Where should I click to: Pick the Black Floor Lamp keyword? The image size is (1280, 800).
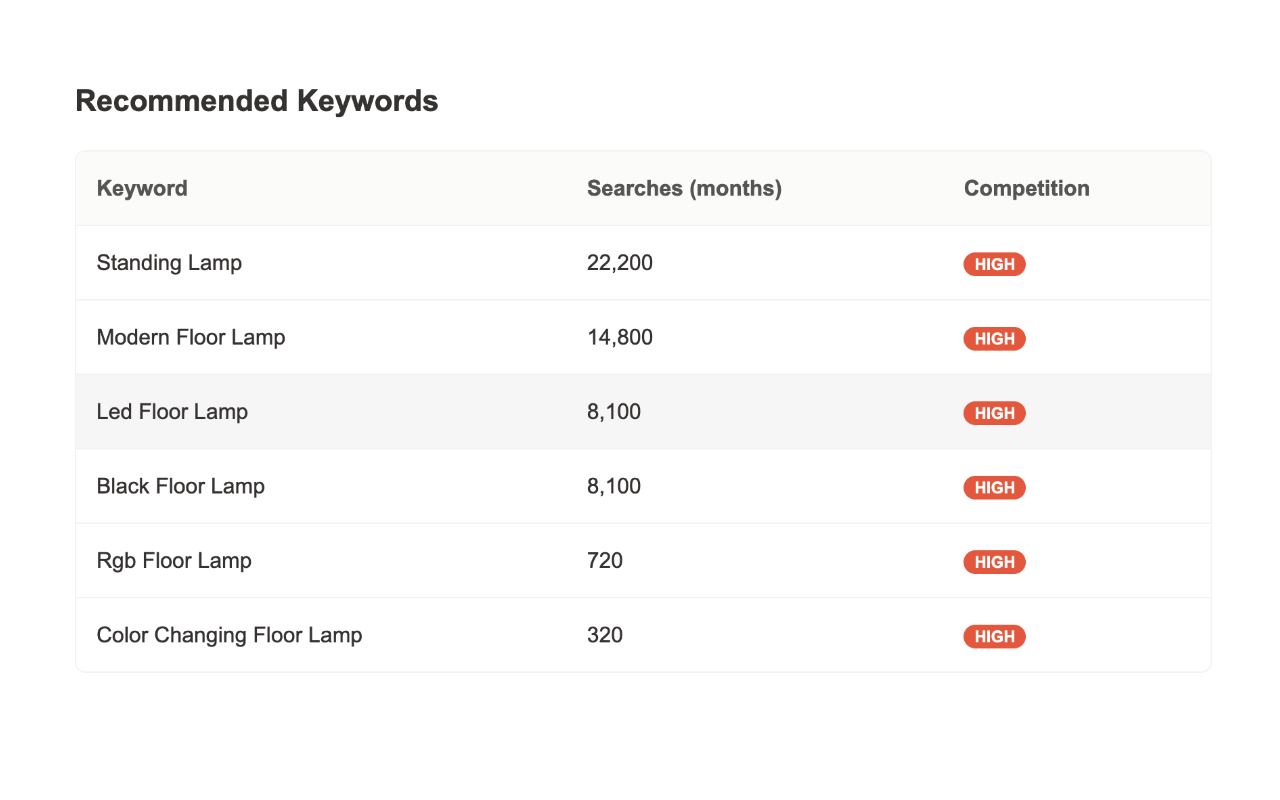coord(181,486)
